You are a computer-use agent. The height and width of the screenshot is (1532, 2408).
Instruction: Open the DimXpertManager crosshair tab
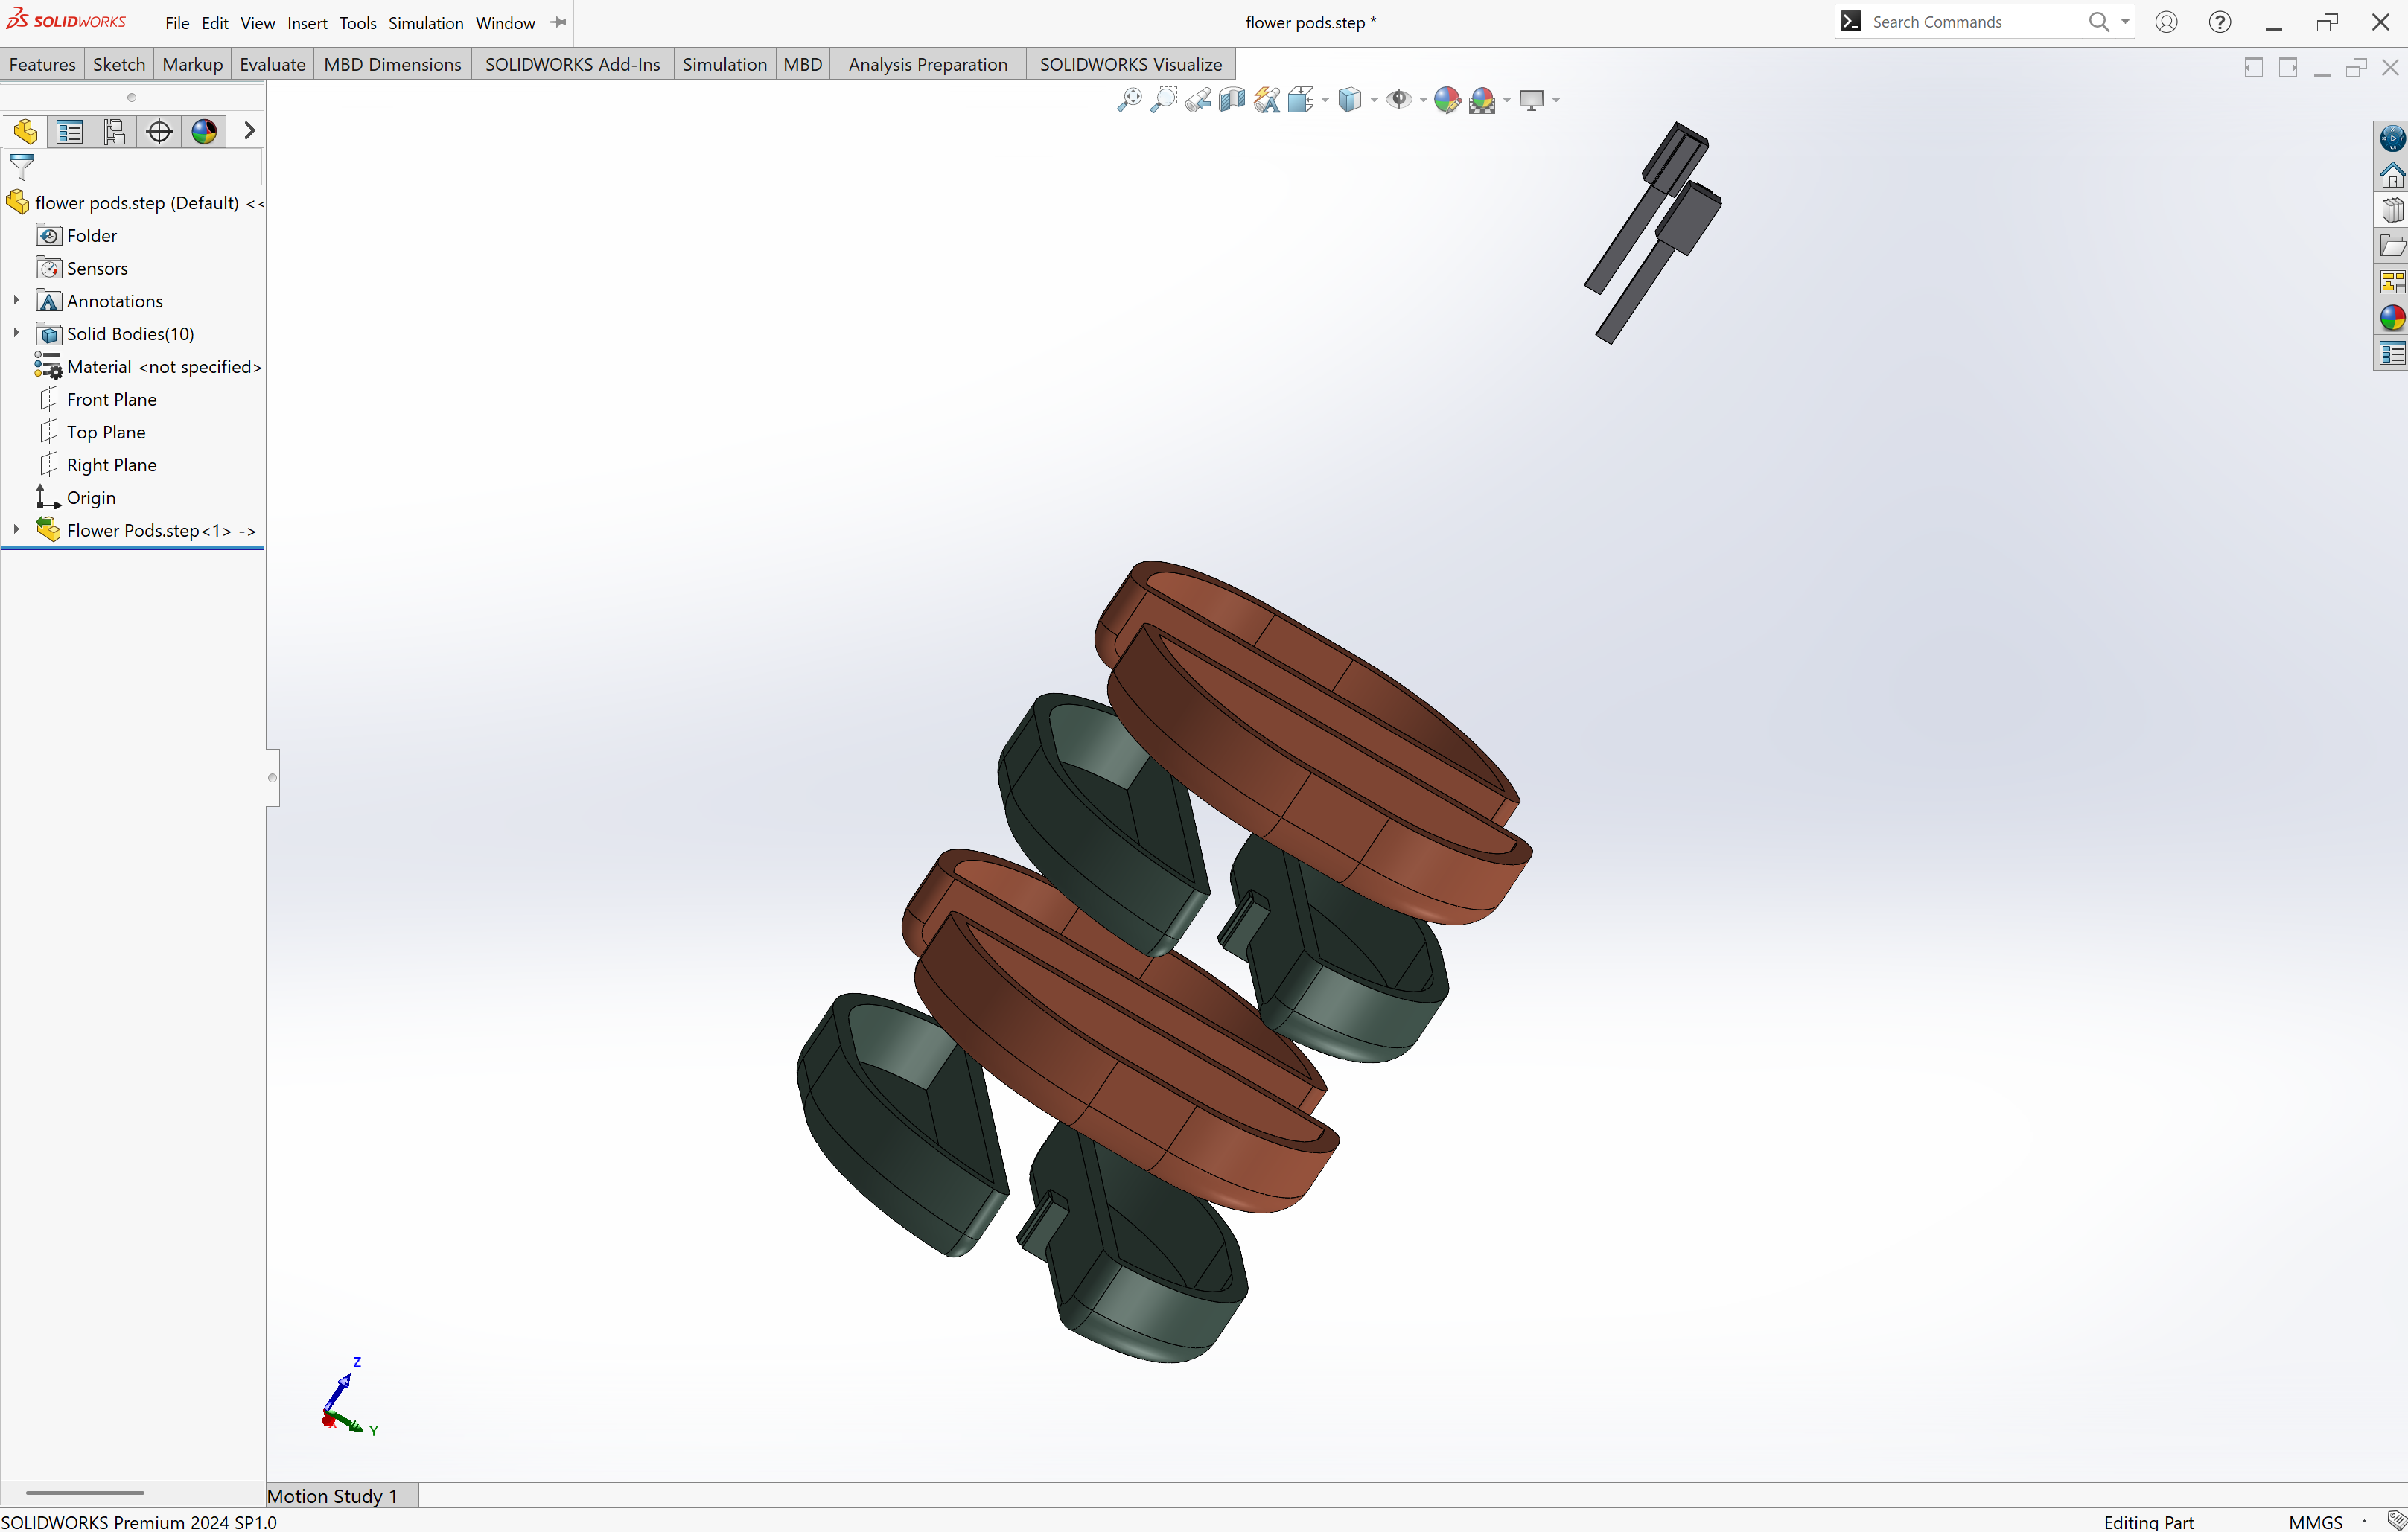159,131
